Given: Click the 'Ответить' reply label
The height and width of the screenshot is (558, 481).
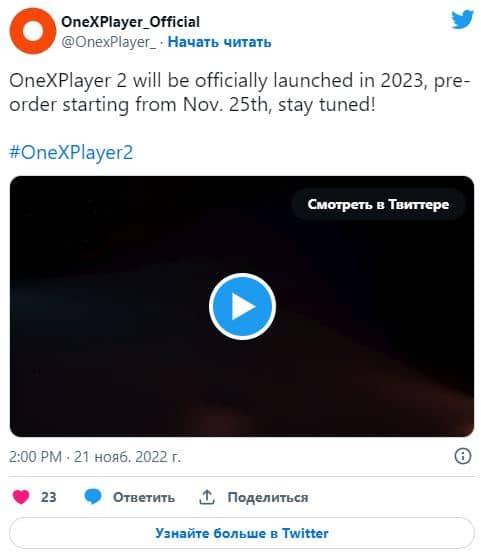Looking at the screenshot, I should pos(144,497).
